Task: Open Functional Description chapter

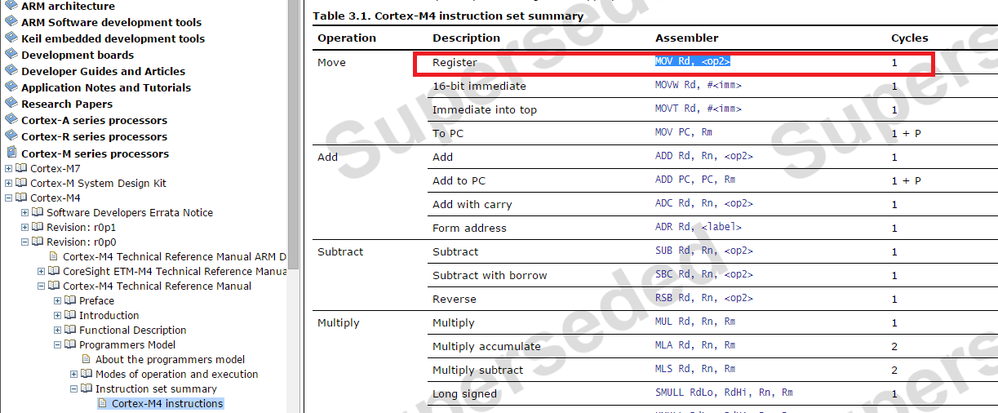Action: click(132, 330)
